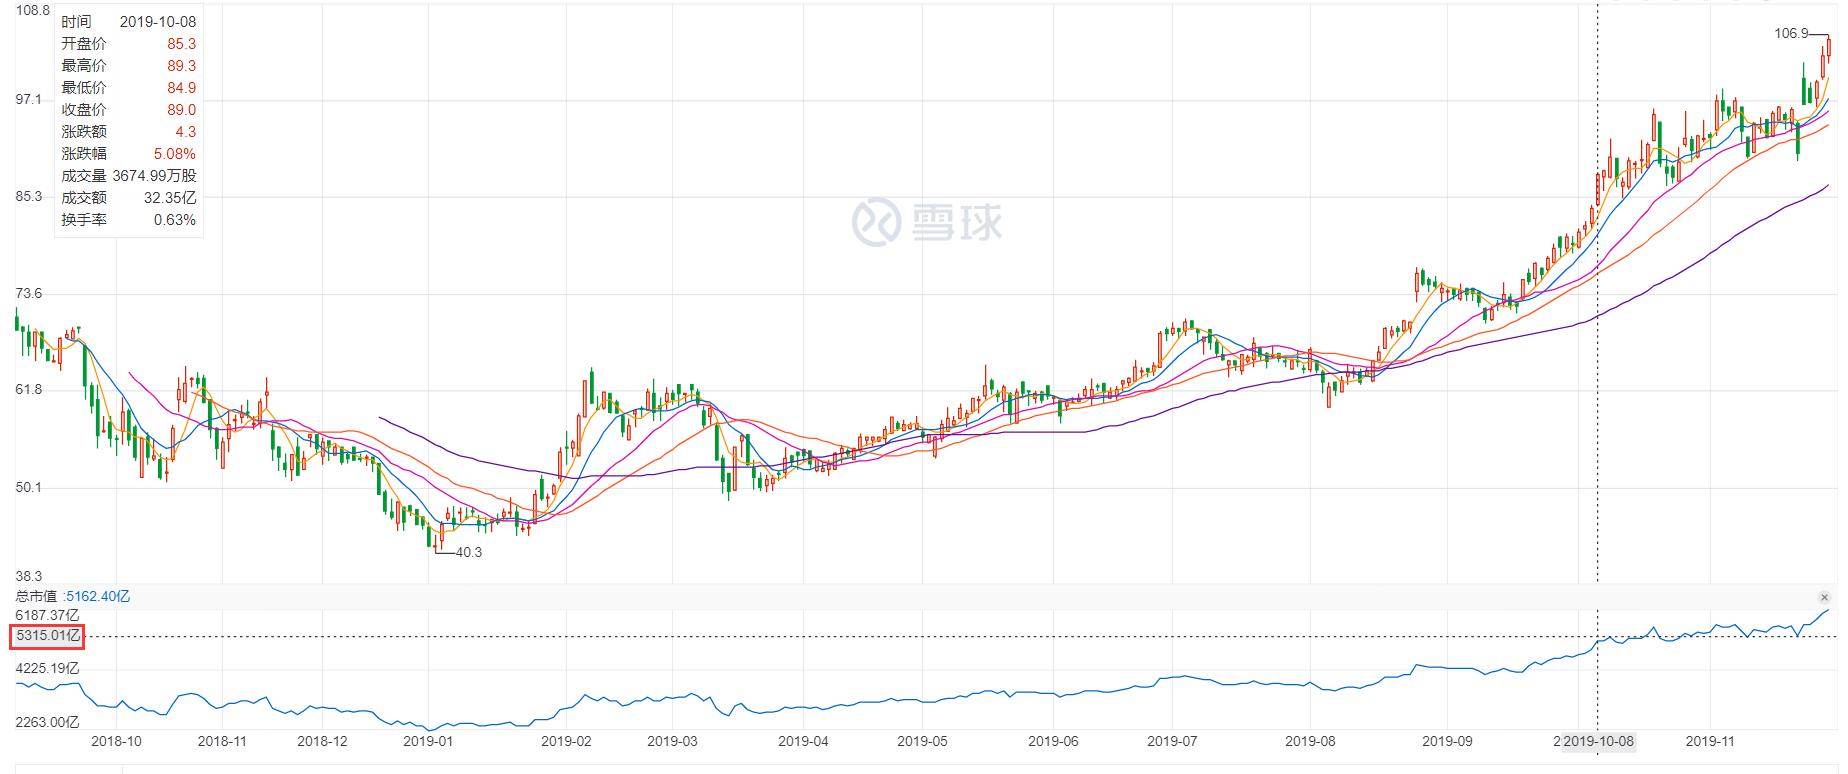
Task: Select the 成交量 3674.99万股 tooltip row
Action: tap(128, 176)
